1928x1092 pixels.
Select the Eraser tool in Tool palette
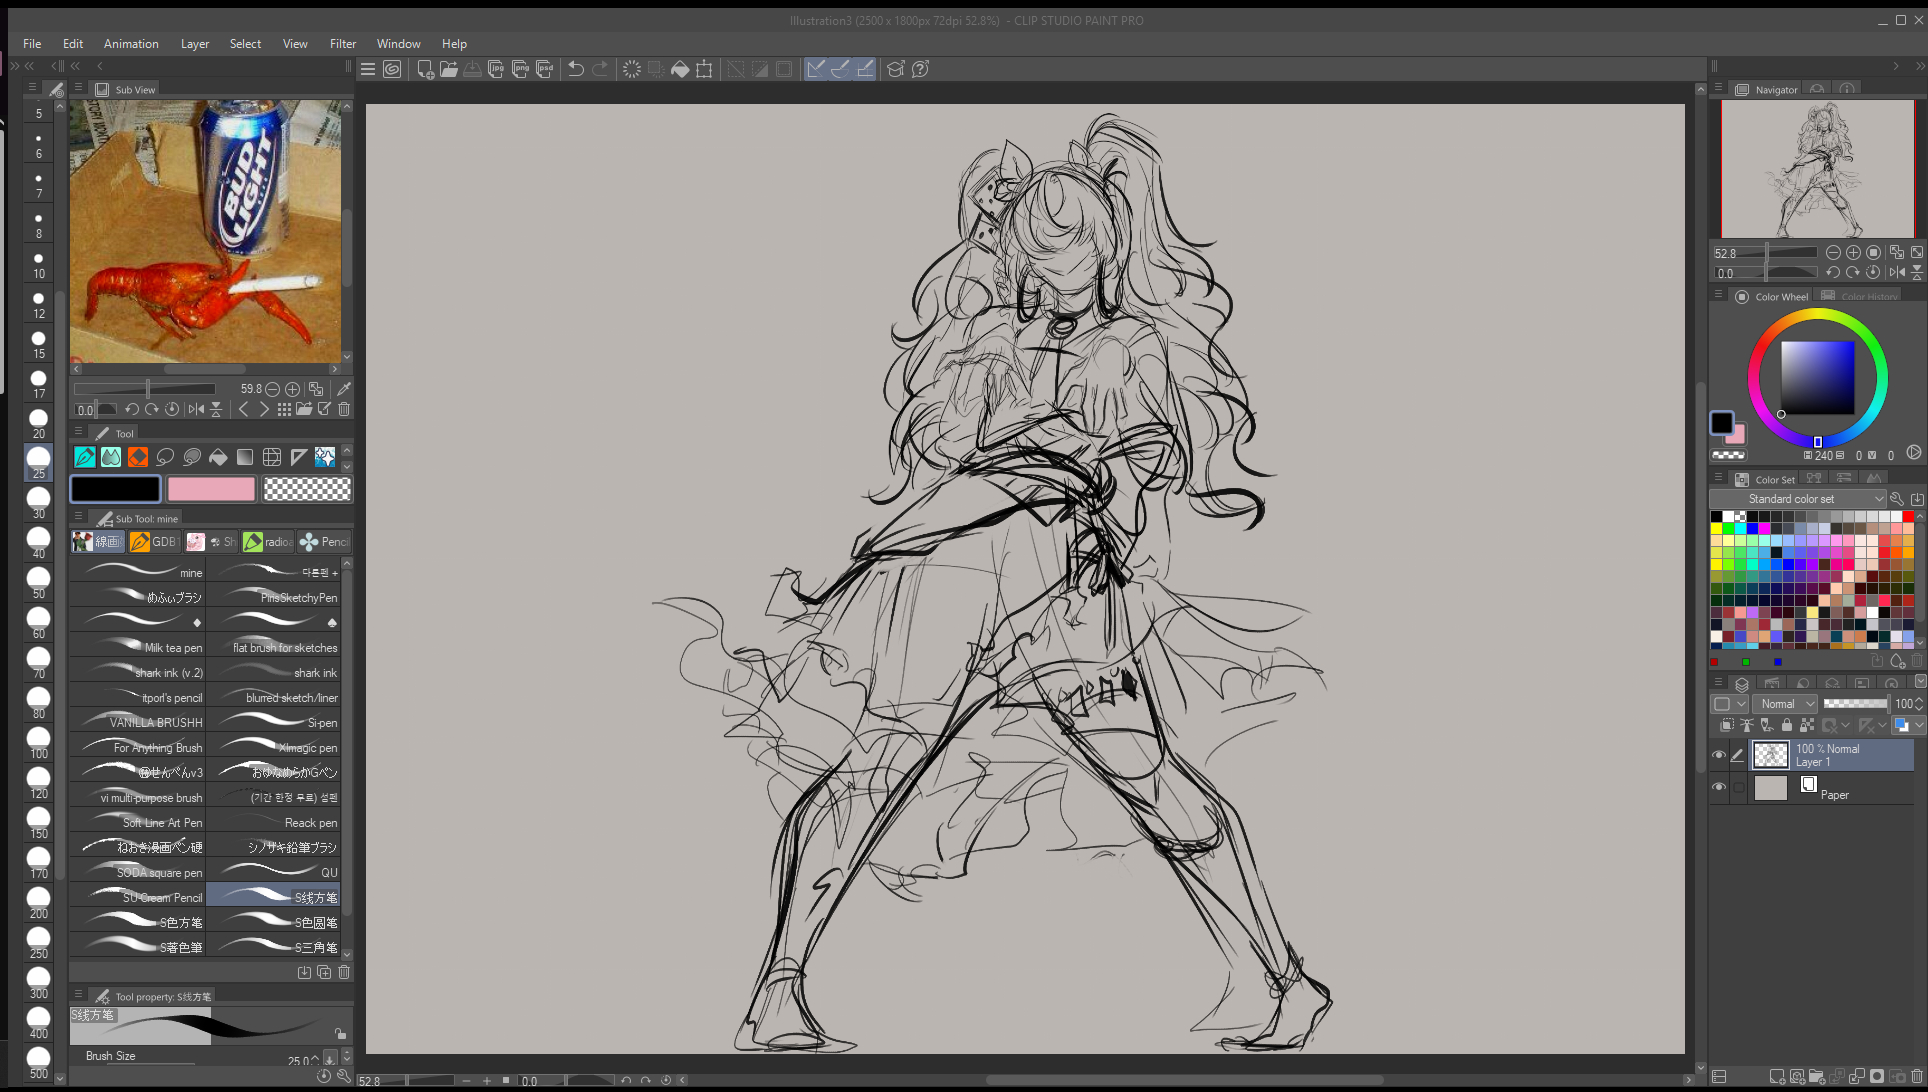point(138,457)
